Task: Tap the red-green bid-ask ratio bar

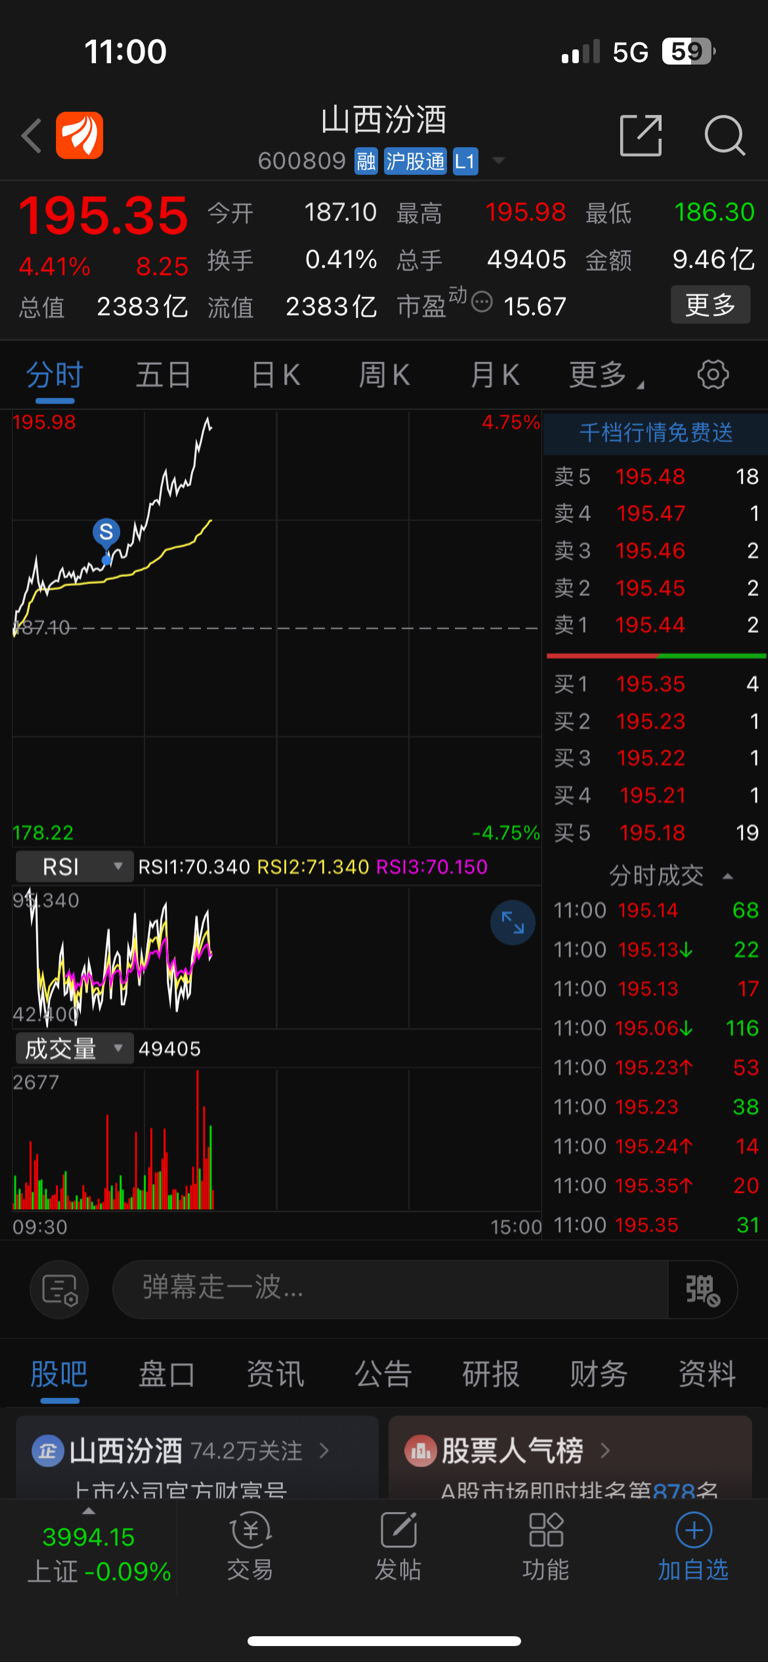Action: point(656,656)
